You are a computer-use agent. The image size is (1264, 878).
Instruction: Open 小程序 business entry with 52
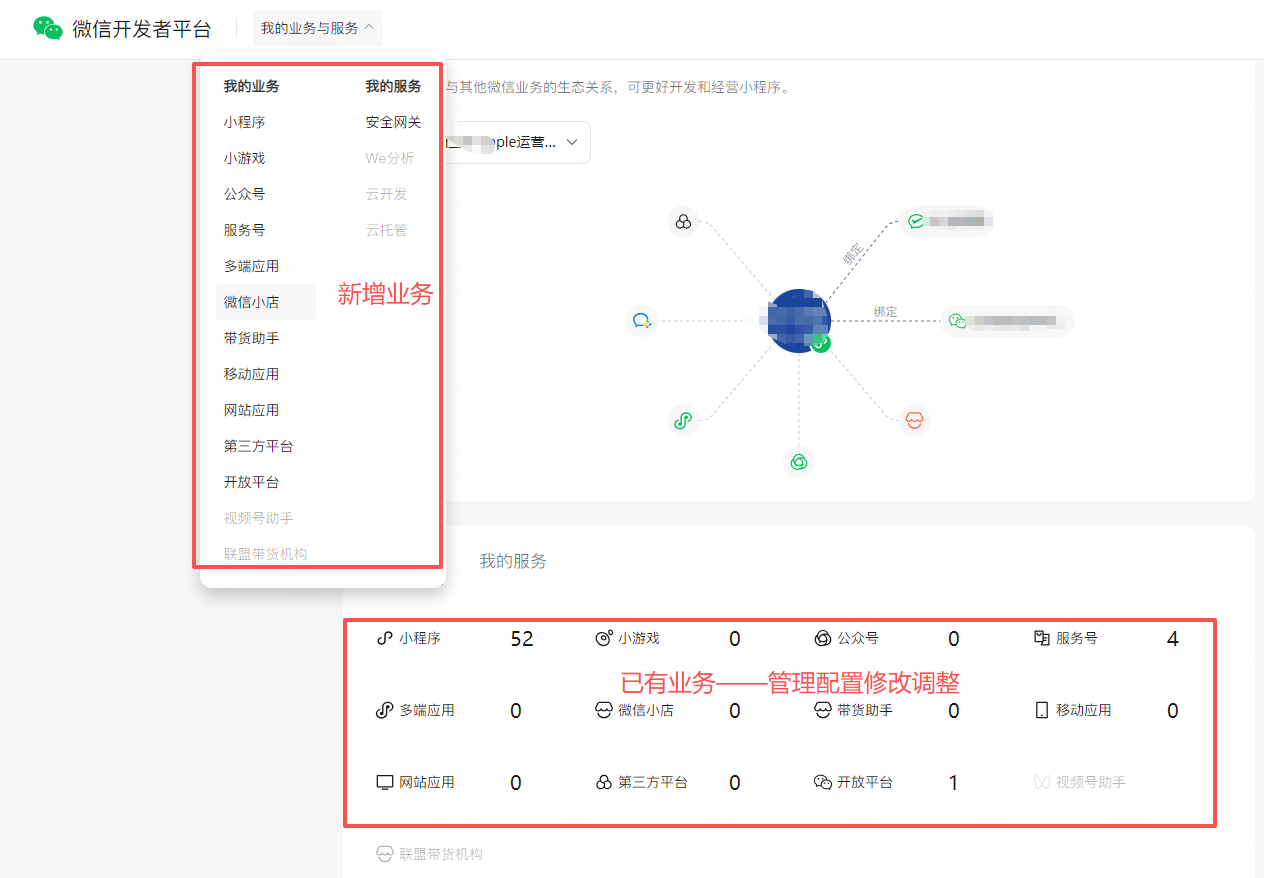[420, 638]
